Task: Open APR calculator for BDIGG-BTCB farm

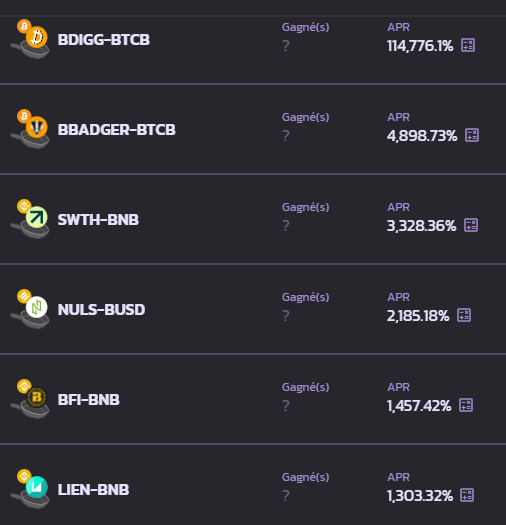Action: (468, 45)
